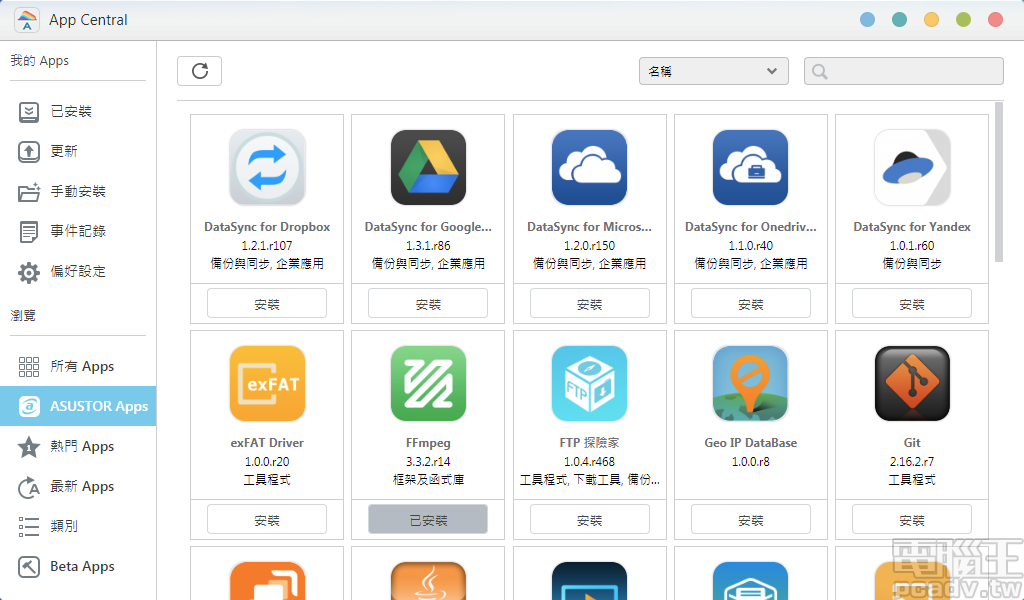Click the DataSync for Google Drive icon

coord(428,167)
